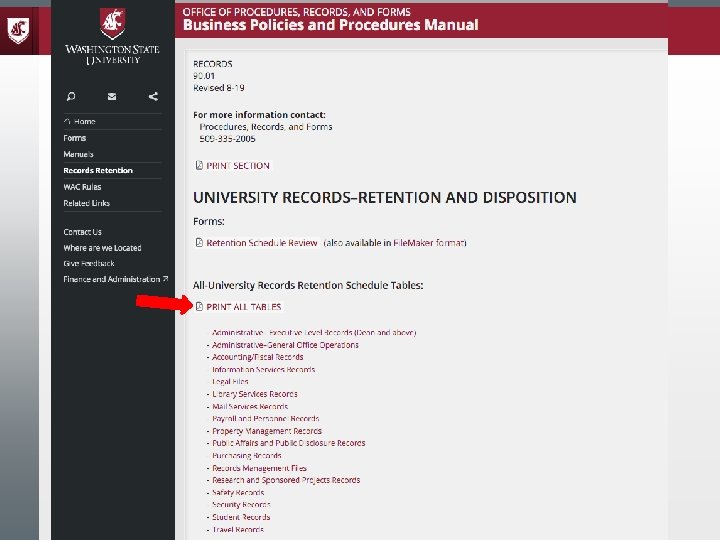Viewport: 720px width, 540px height.
Task: Click Give Feedback in sidebar
Action: 89,264
